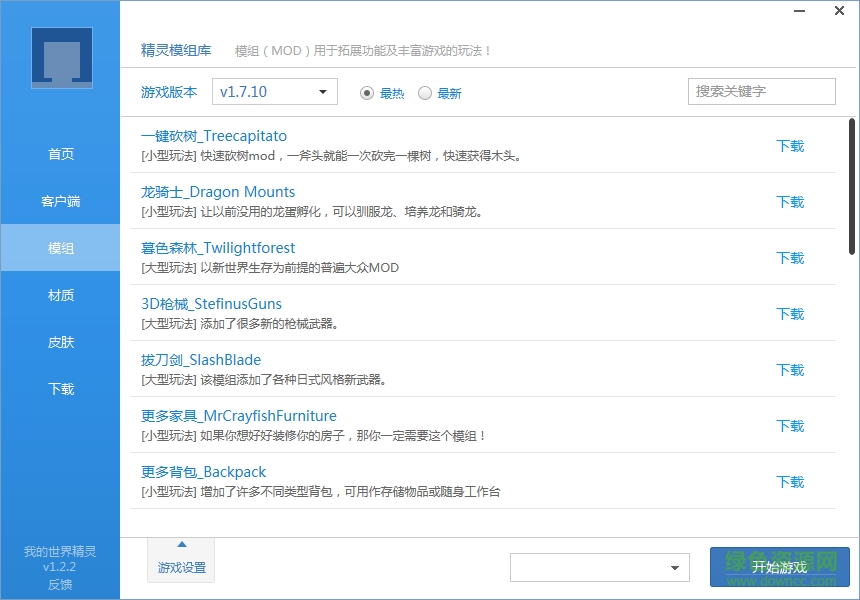The image size is (860, 600).
Task: Switch to the 皮肤 skins section
Action: tap(60, 342)
